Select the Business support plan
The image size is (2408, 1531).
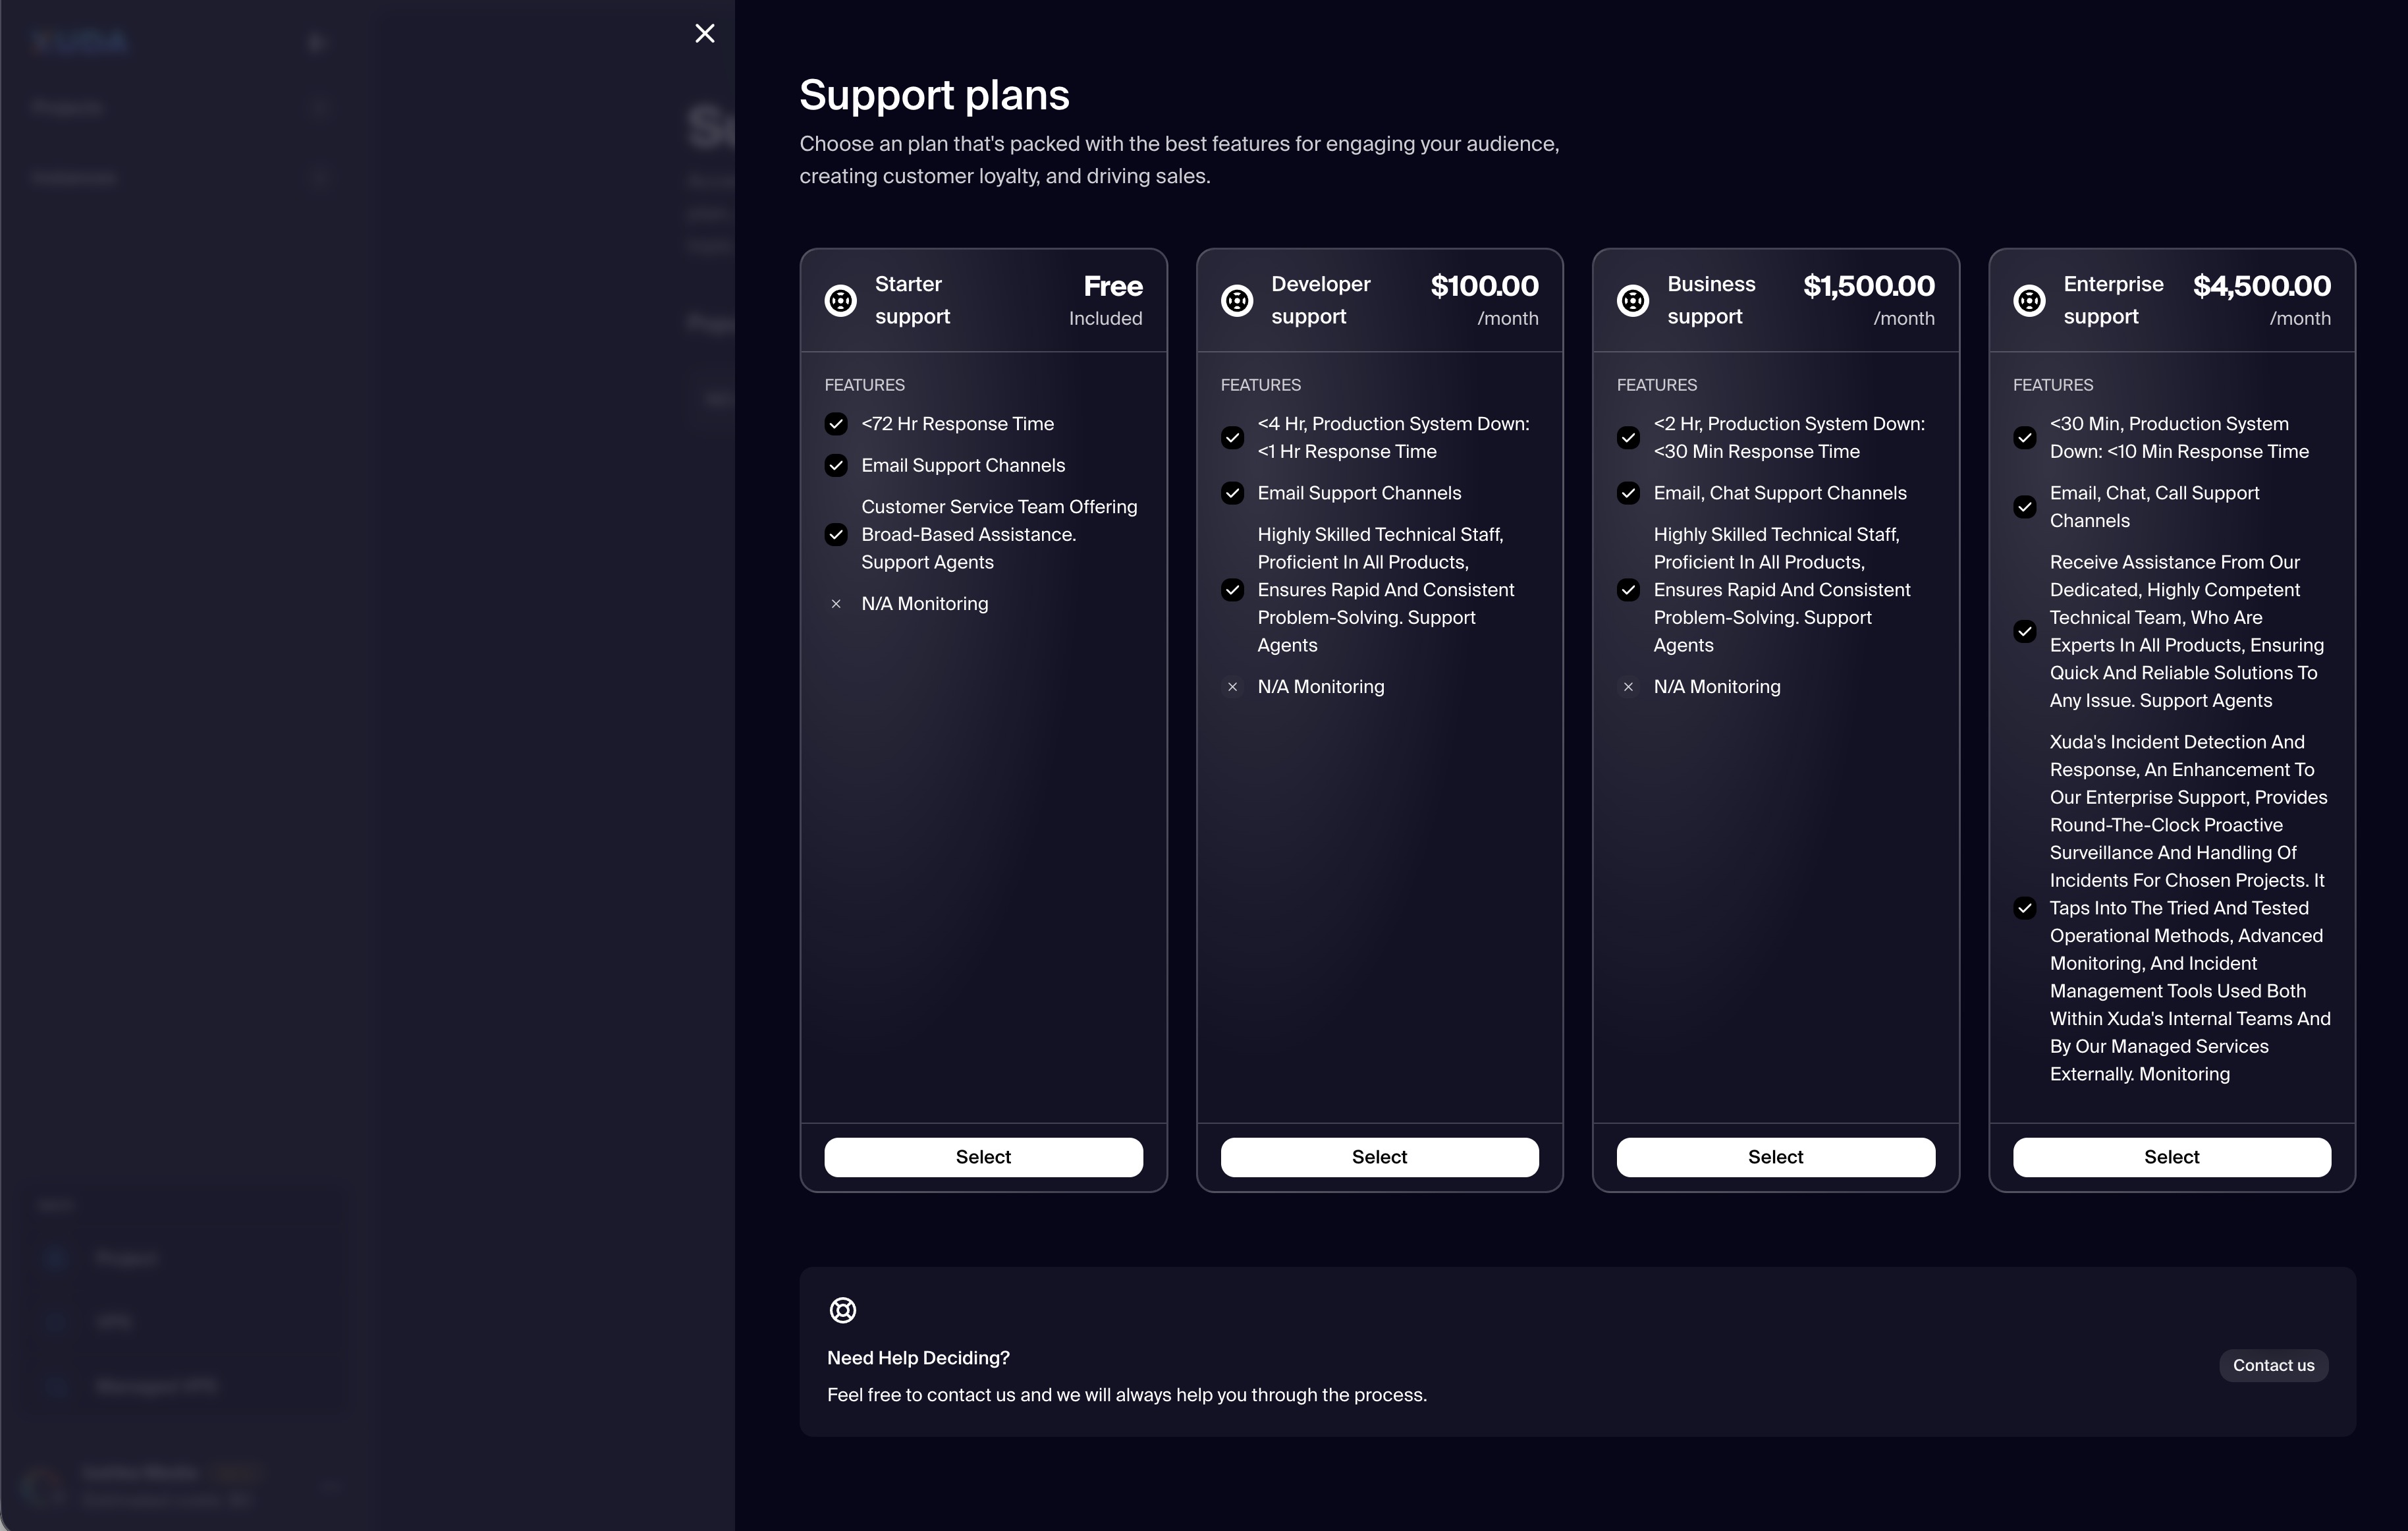coord(1775,1157)
